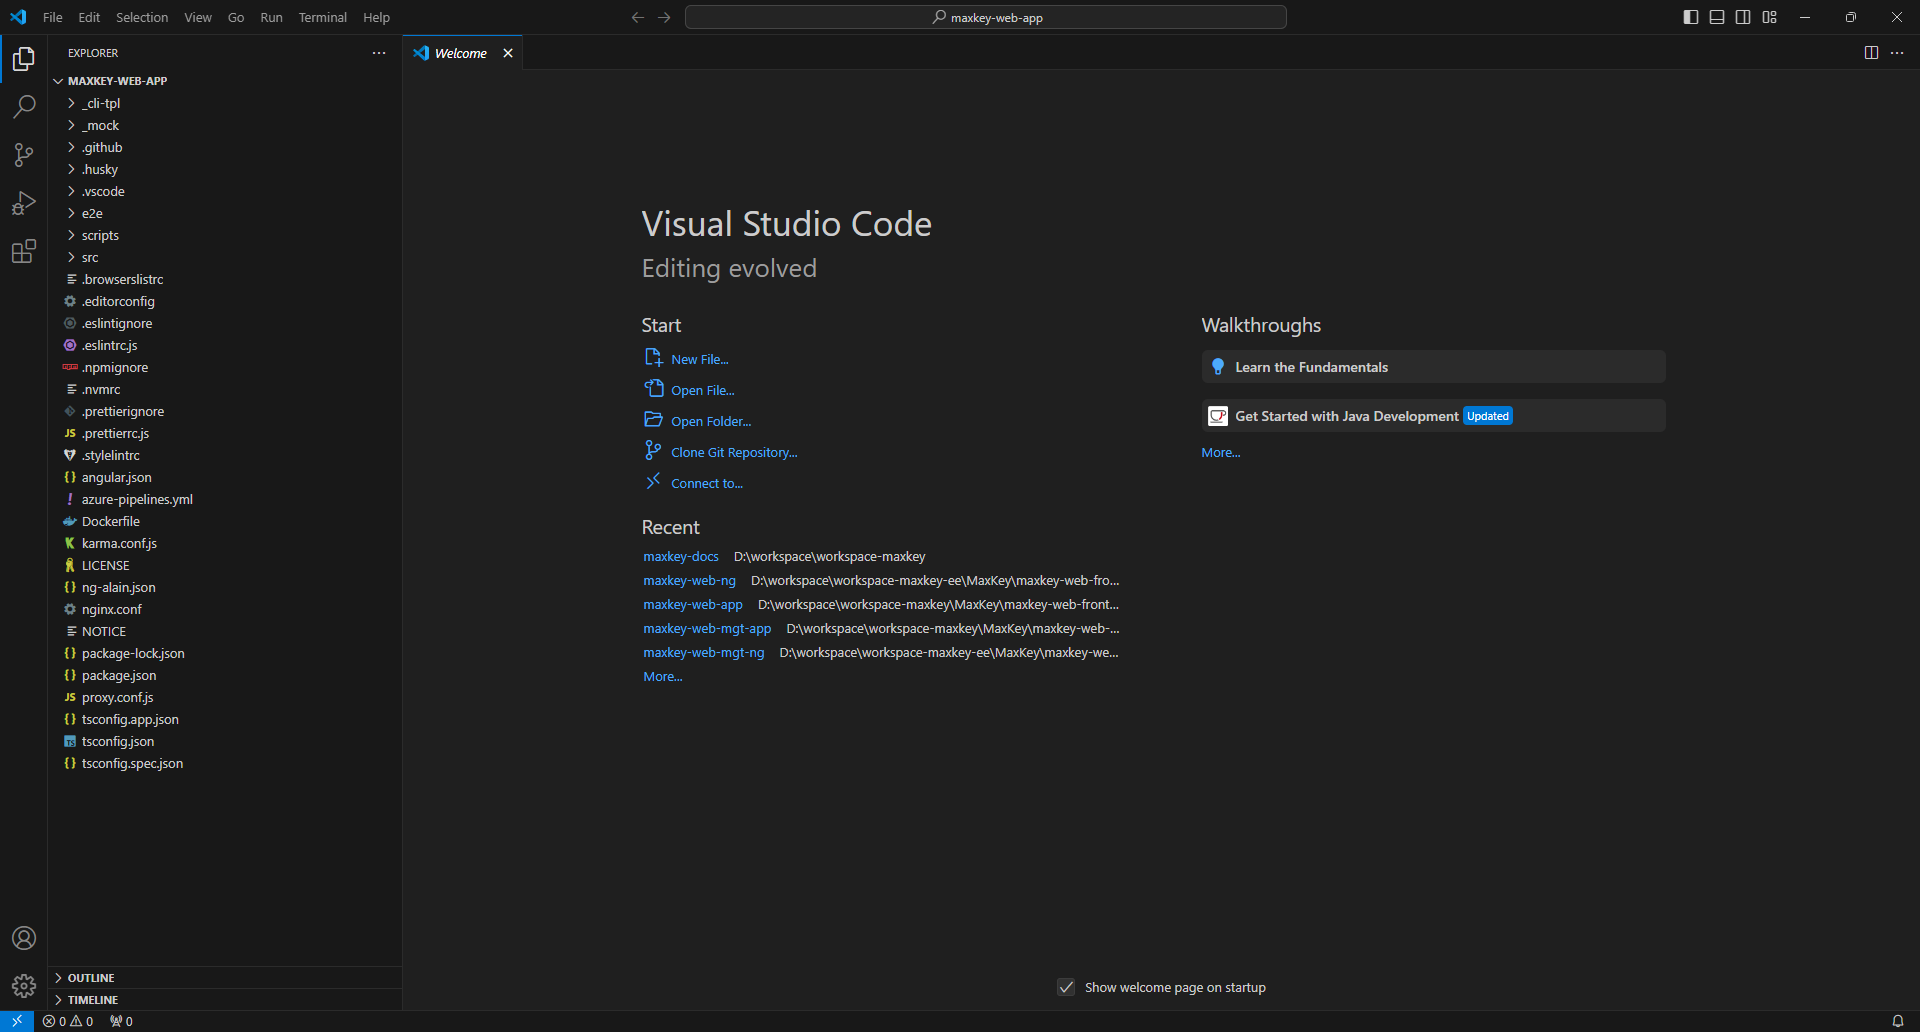Expand the src folder
The image size is (1920, 1032).
click(225, 257)
